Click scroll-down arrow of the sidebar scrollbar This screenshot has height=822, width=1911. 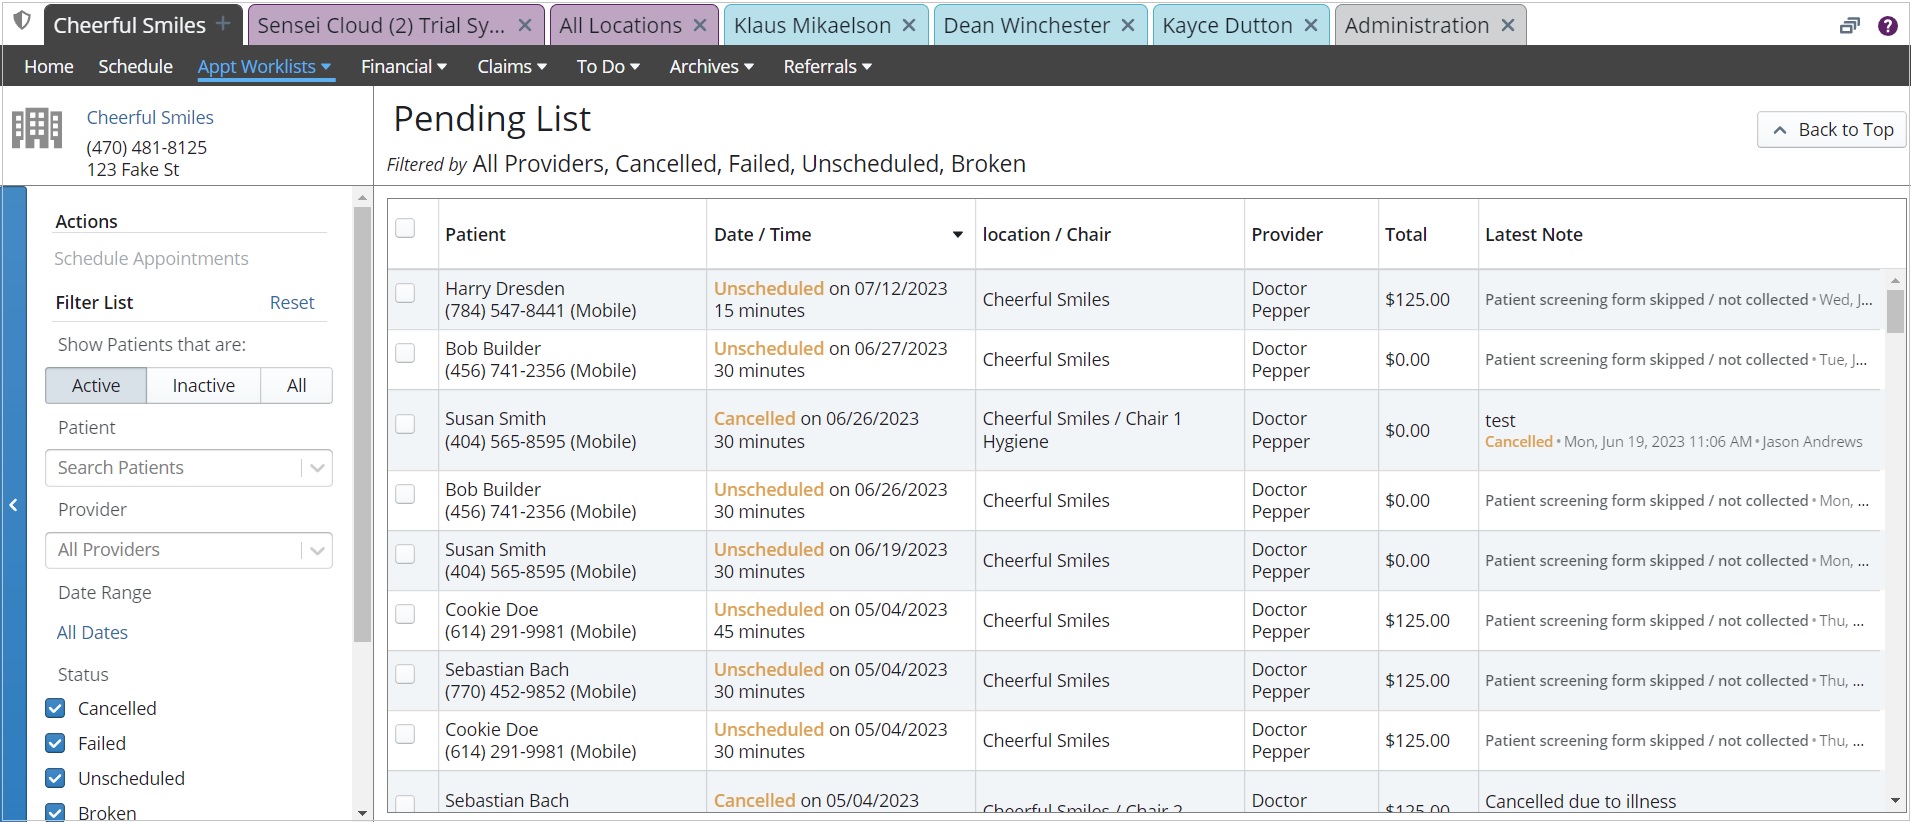pos(362,813)
